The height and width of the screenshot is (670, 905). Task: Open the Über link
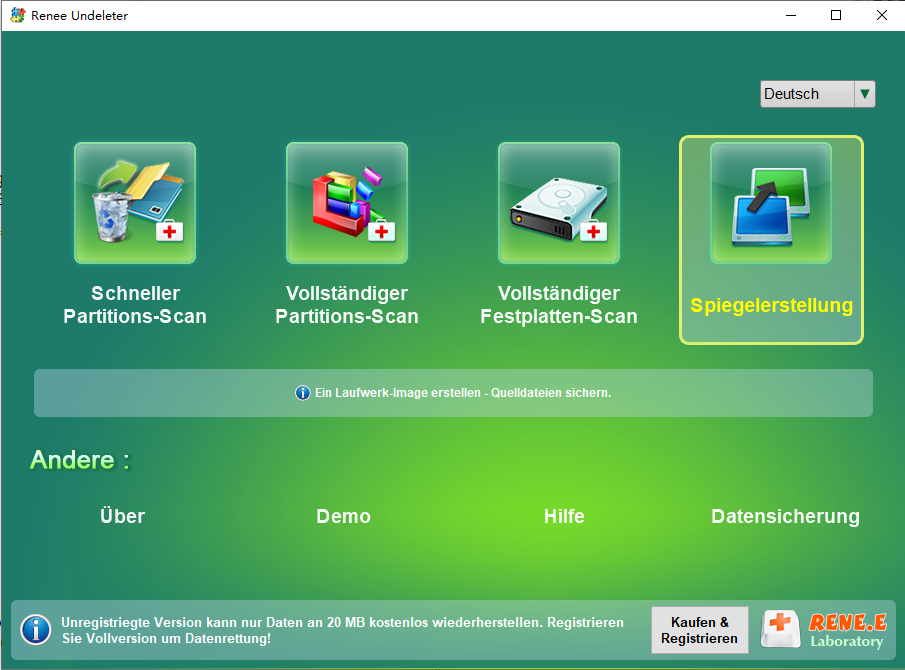tap(122, 516)
